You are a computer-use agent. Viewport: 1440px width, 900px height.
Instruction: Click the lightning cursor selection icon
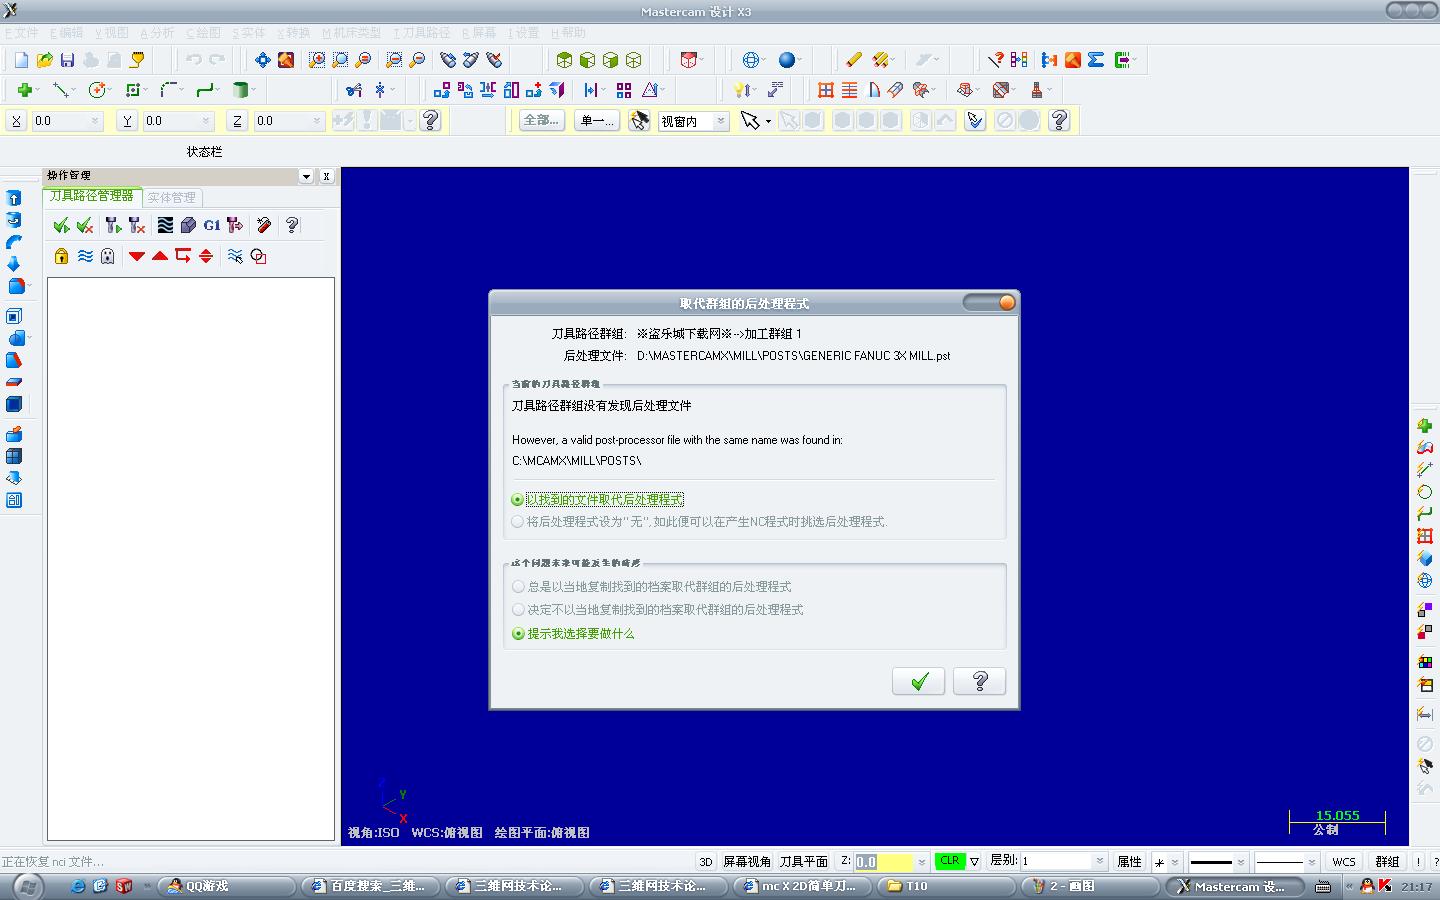(639, 121)
